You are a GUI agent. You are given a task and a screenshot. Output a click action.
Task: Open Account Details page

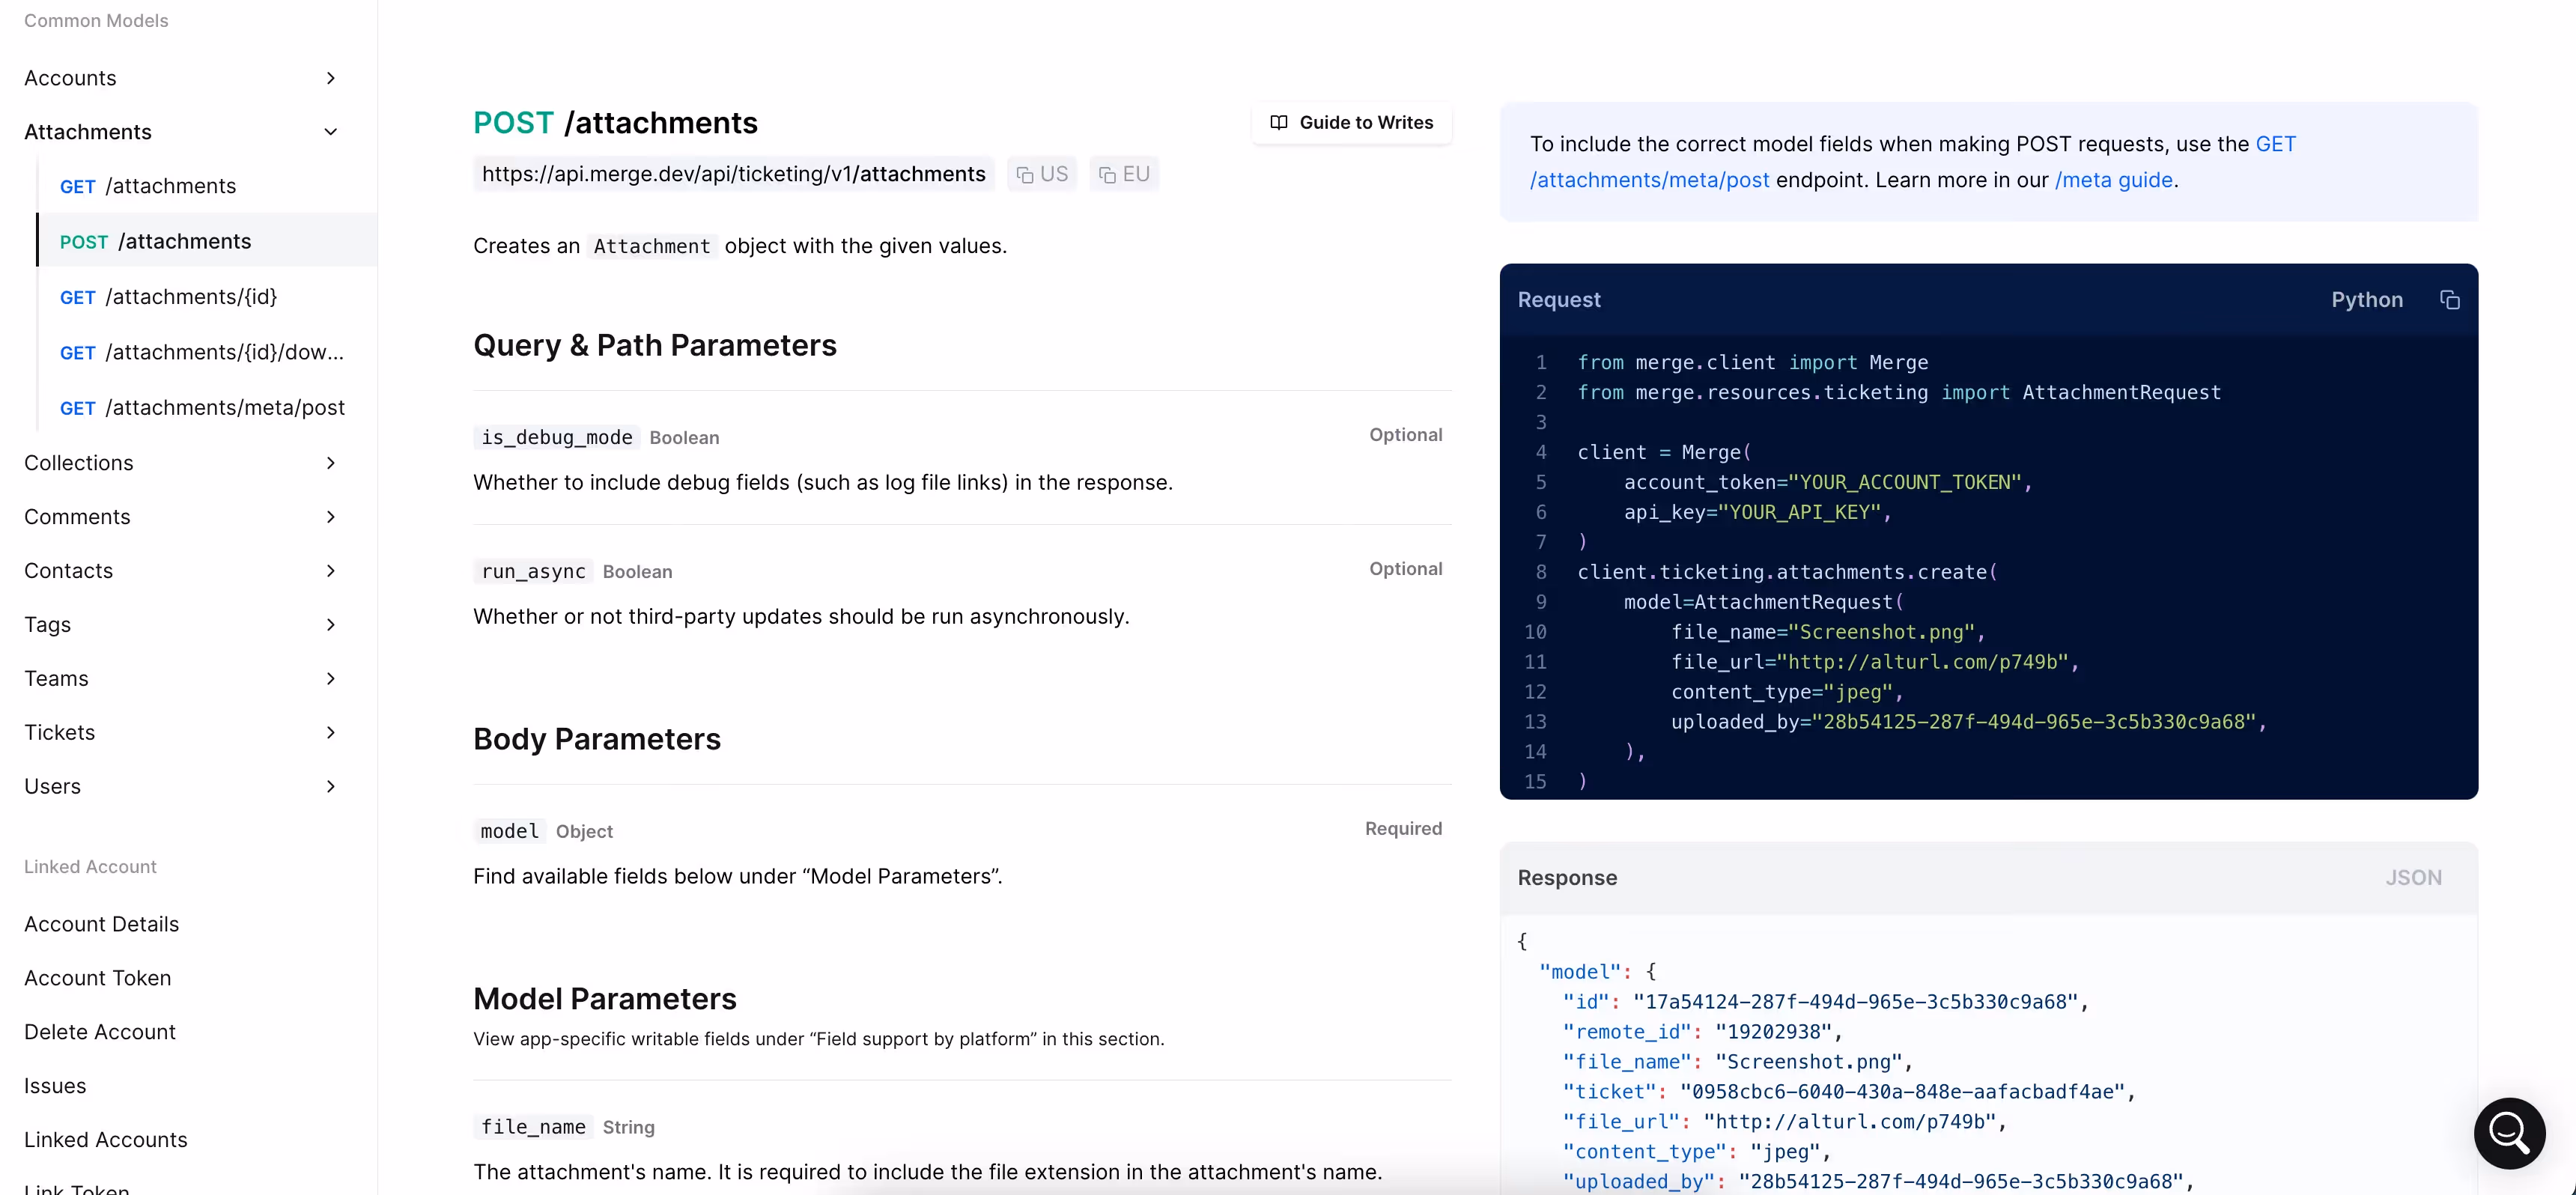pyautogui.click(x=101, y=924)
